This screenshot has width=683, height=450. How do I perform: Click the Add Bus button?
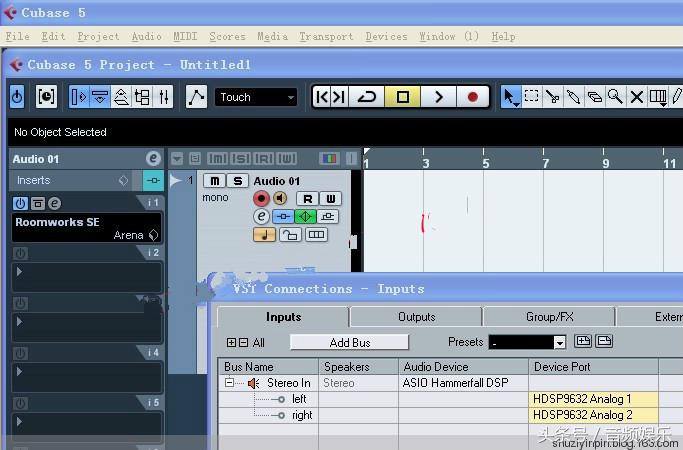click(350, 342)
